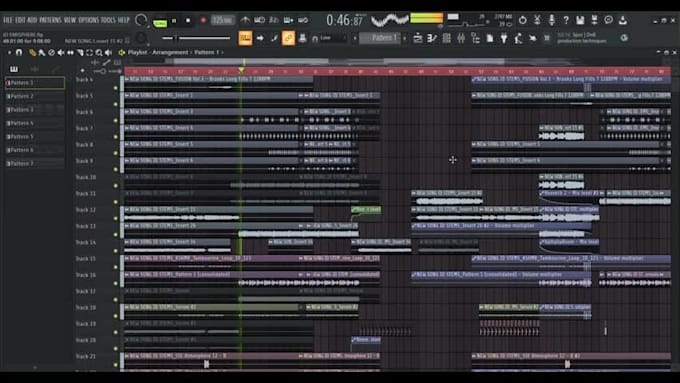Click the Stop playback button
Screen dimensions: 680x383
click(x=188, y=20)
